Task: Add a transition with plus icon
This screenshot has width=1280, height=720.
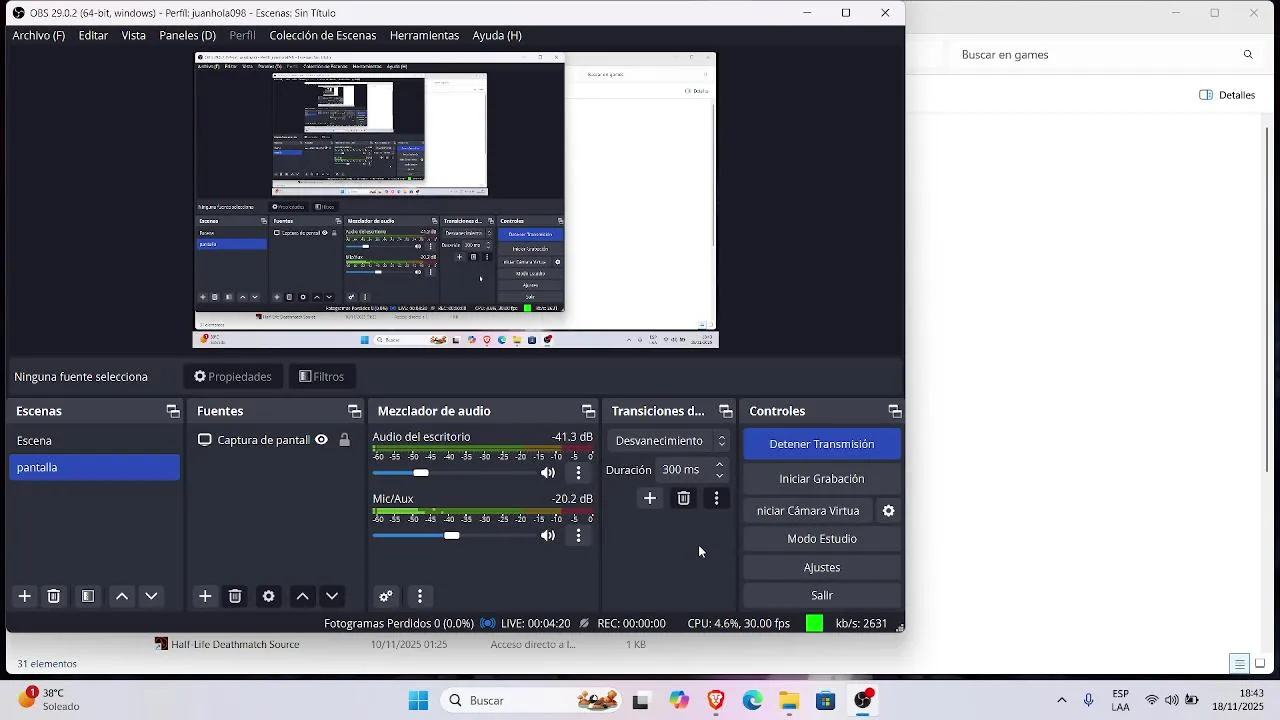Action: (x=650, y=498)
